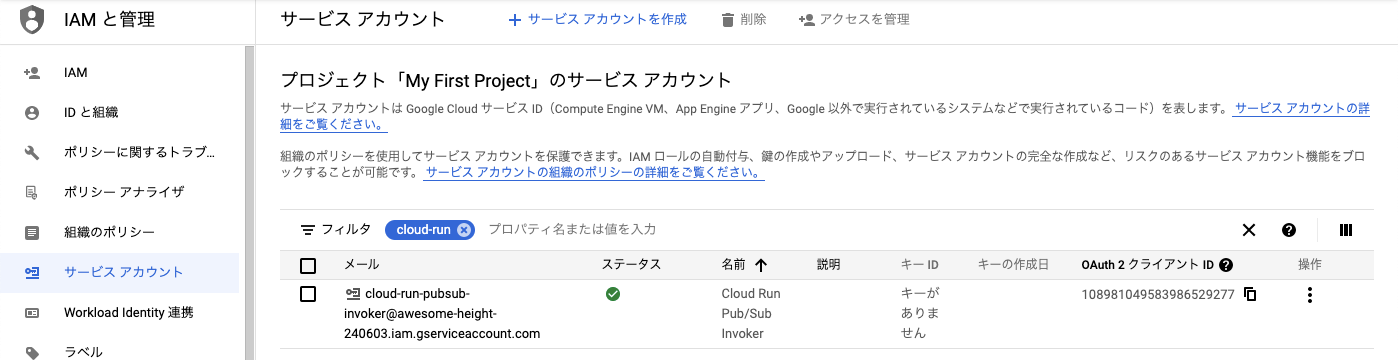Click サービス アカウントを作成 button
The height and width of the screenshot is (360, 1398).
[598, 20]
